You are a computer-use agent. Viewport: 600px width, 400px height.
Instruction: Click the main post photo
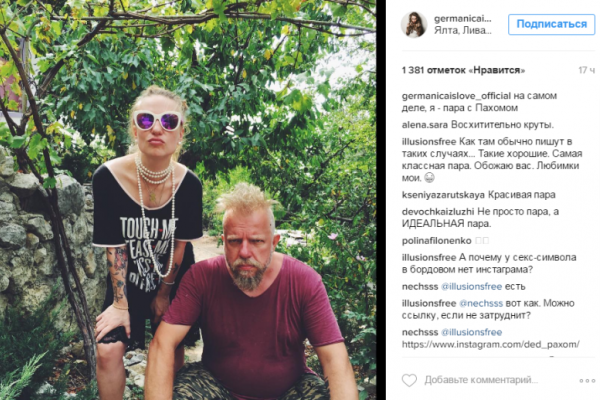(188, 200)
